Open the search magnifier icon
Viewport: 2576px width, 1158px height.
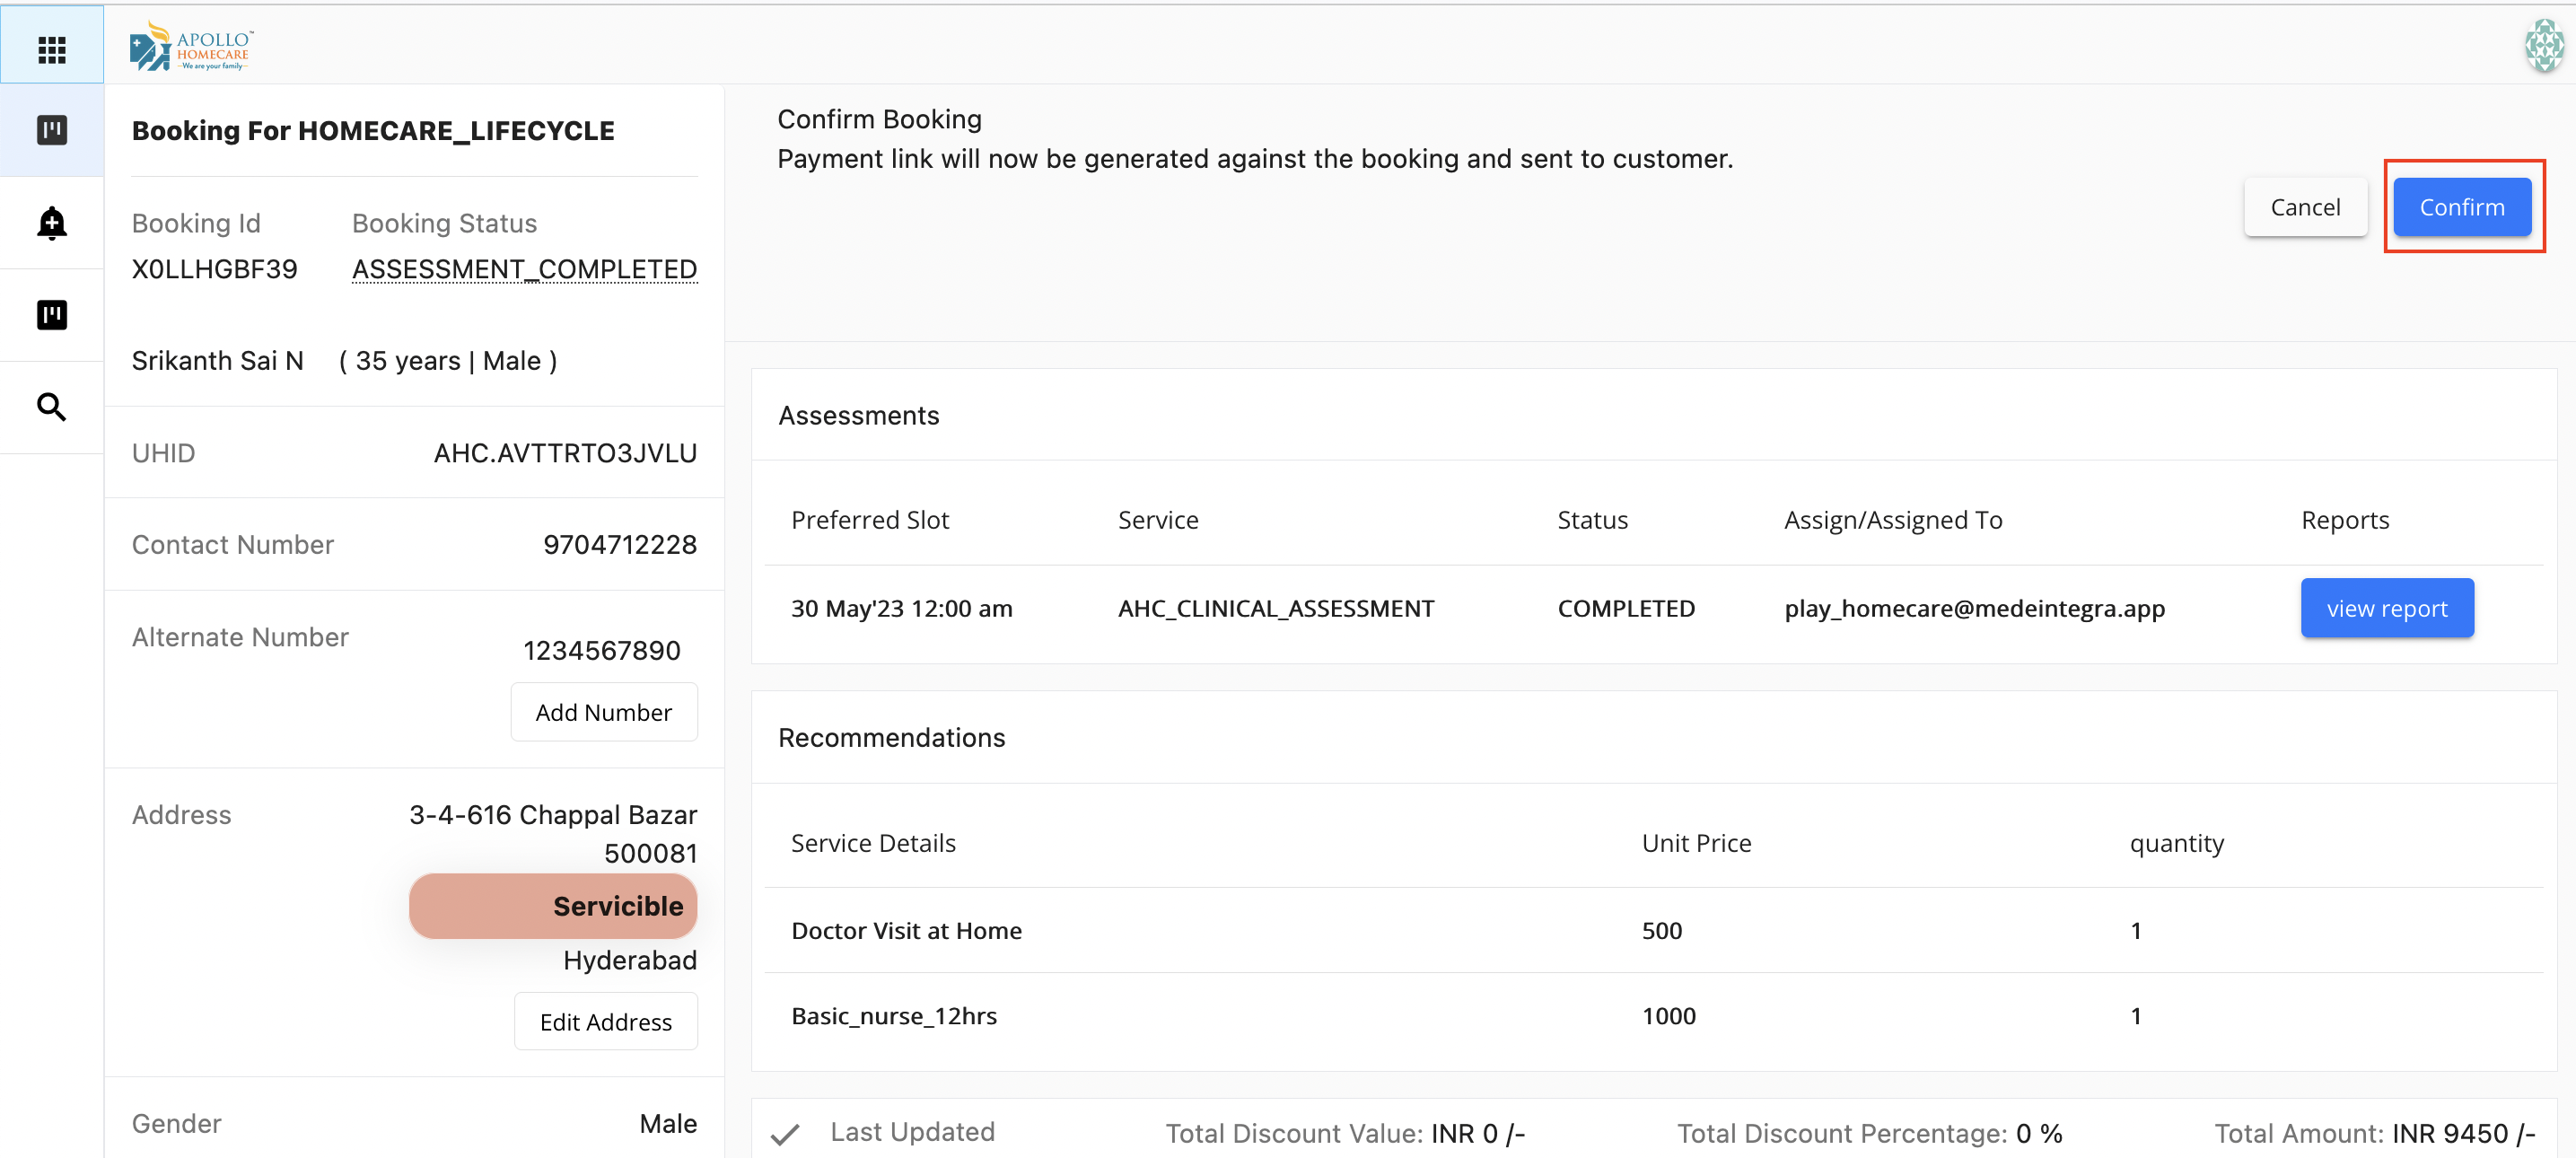point(51,407)
